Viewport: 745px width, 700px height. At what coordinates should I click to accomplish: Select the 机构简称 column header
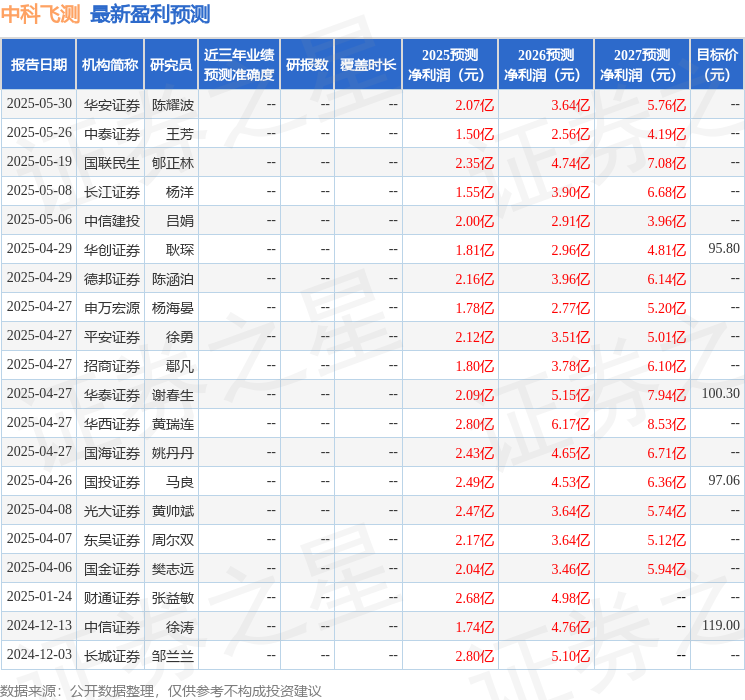pos(110,64)
